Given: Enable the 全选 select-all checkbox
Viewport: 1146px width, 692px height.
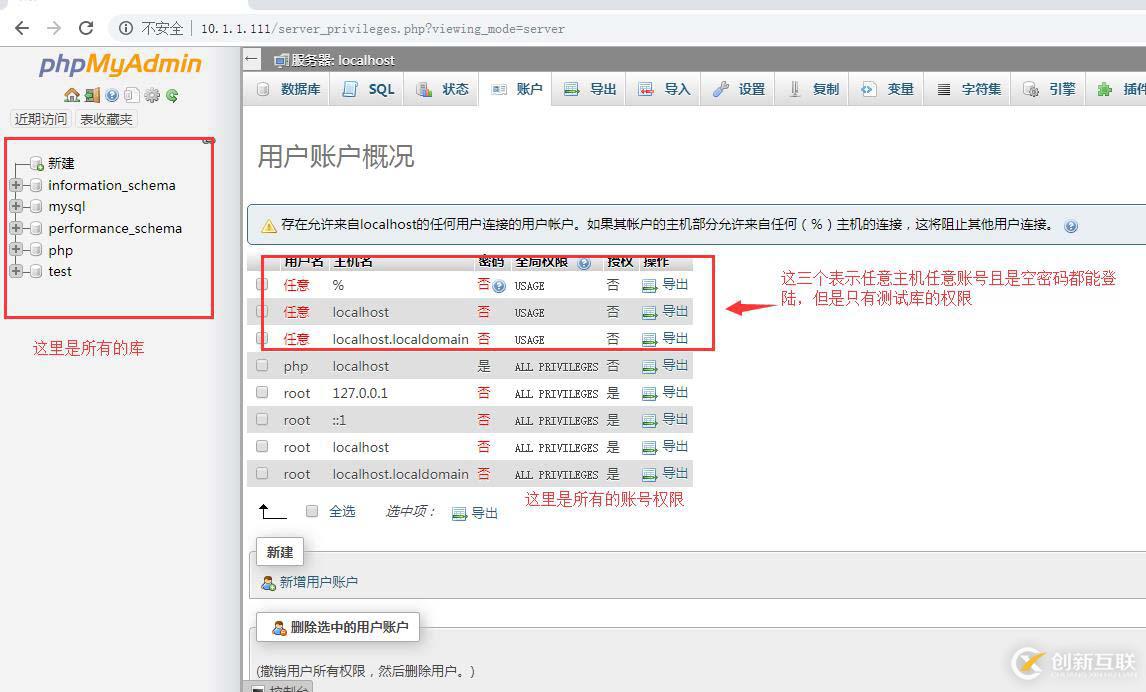Looking at the screenshot, I should [x=312, y=511].
